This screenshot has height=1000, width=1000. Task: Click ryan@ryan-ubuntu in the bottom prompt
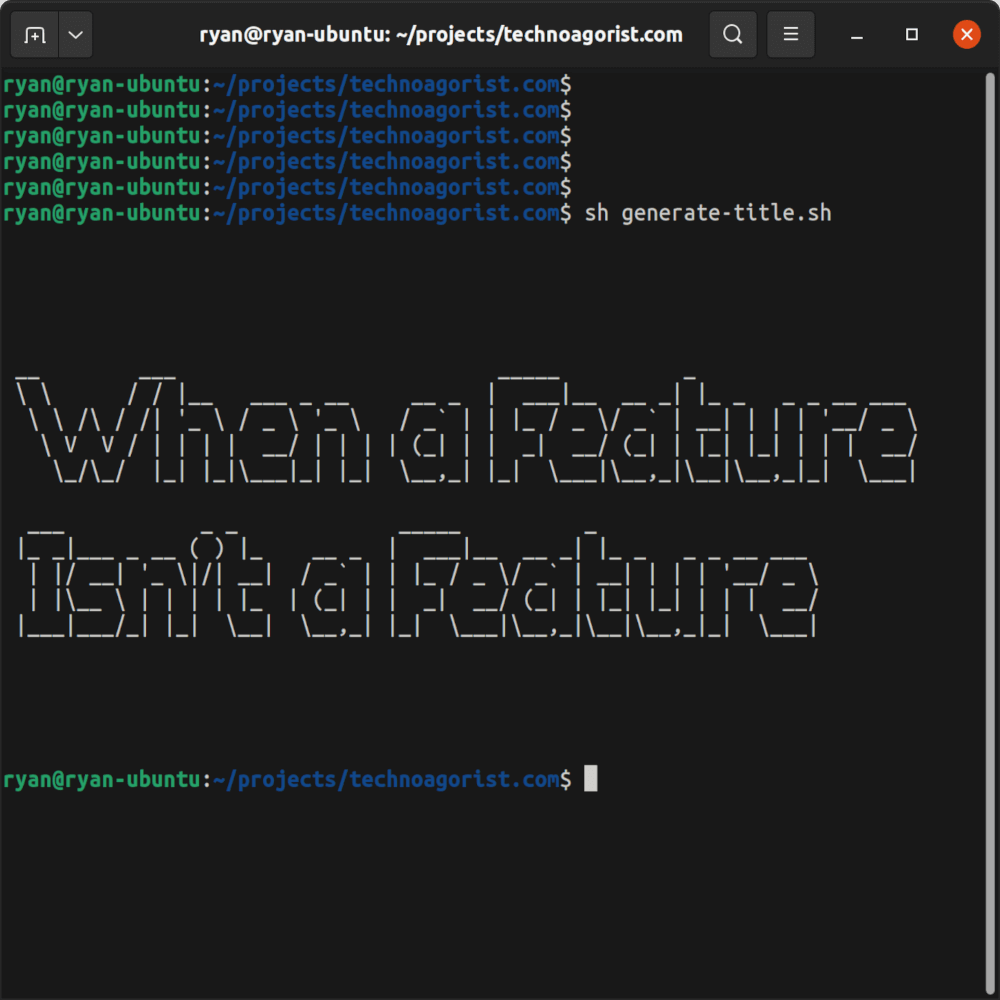[x=101, y=779]
